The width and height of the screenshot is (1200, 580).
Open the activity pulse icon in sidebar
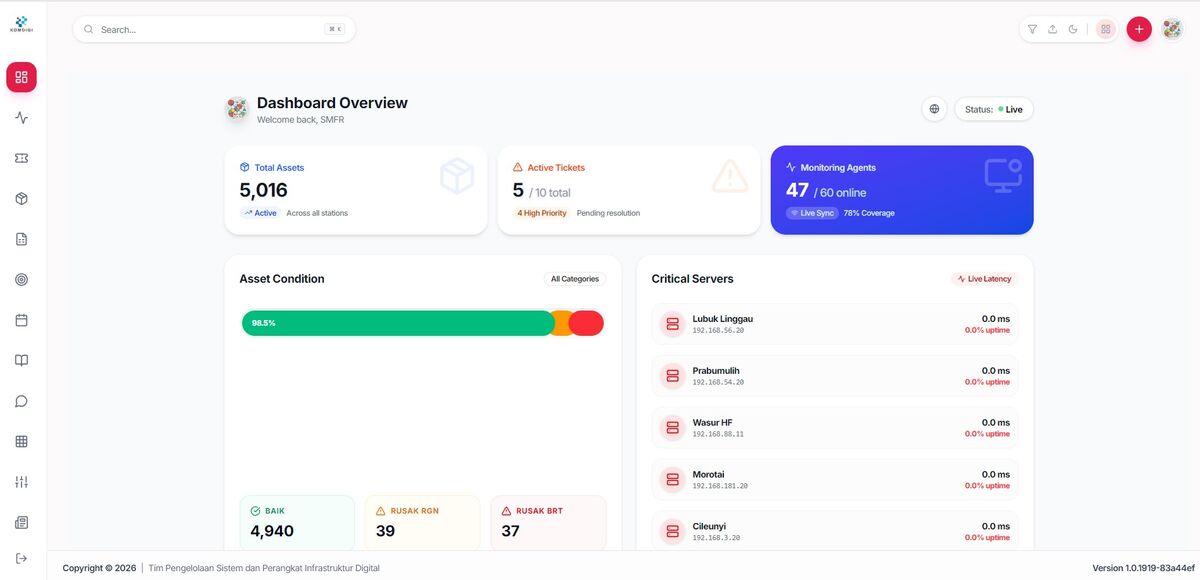click(21, 118)
